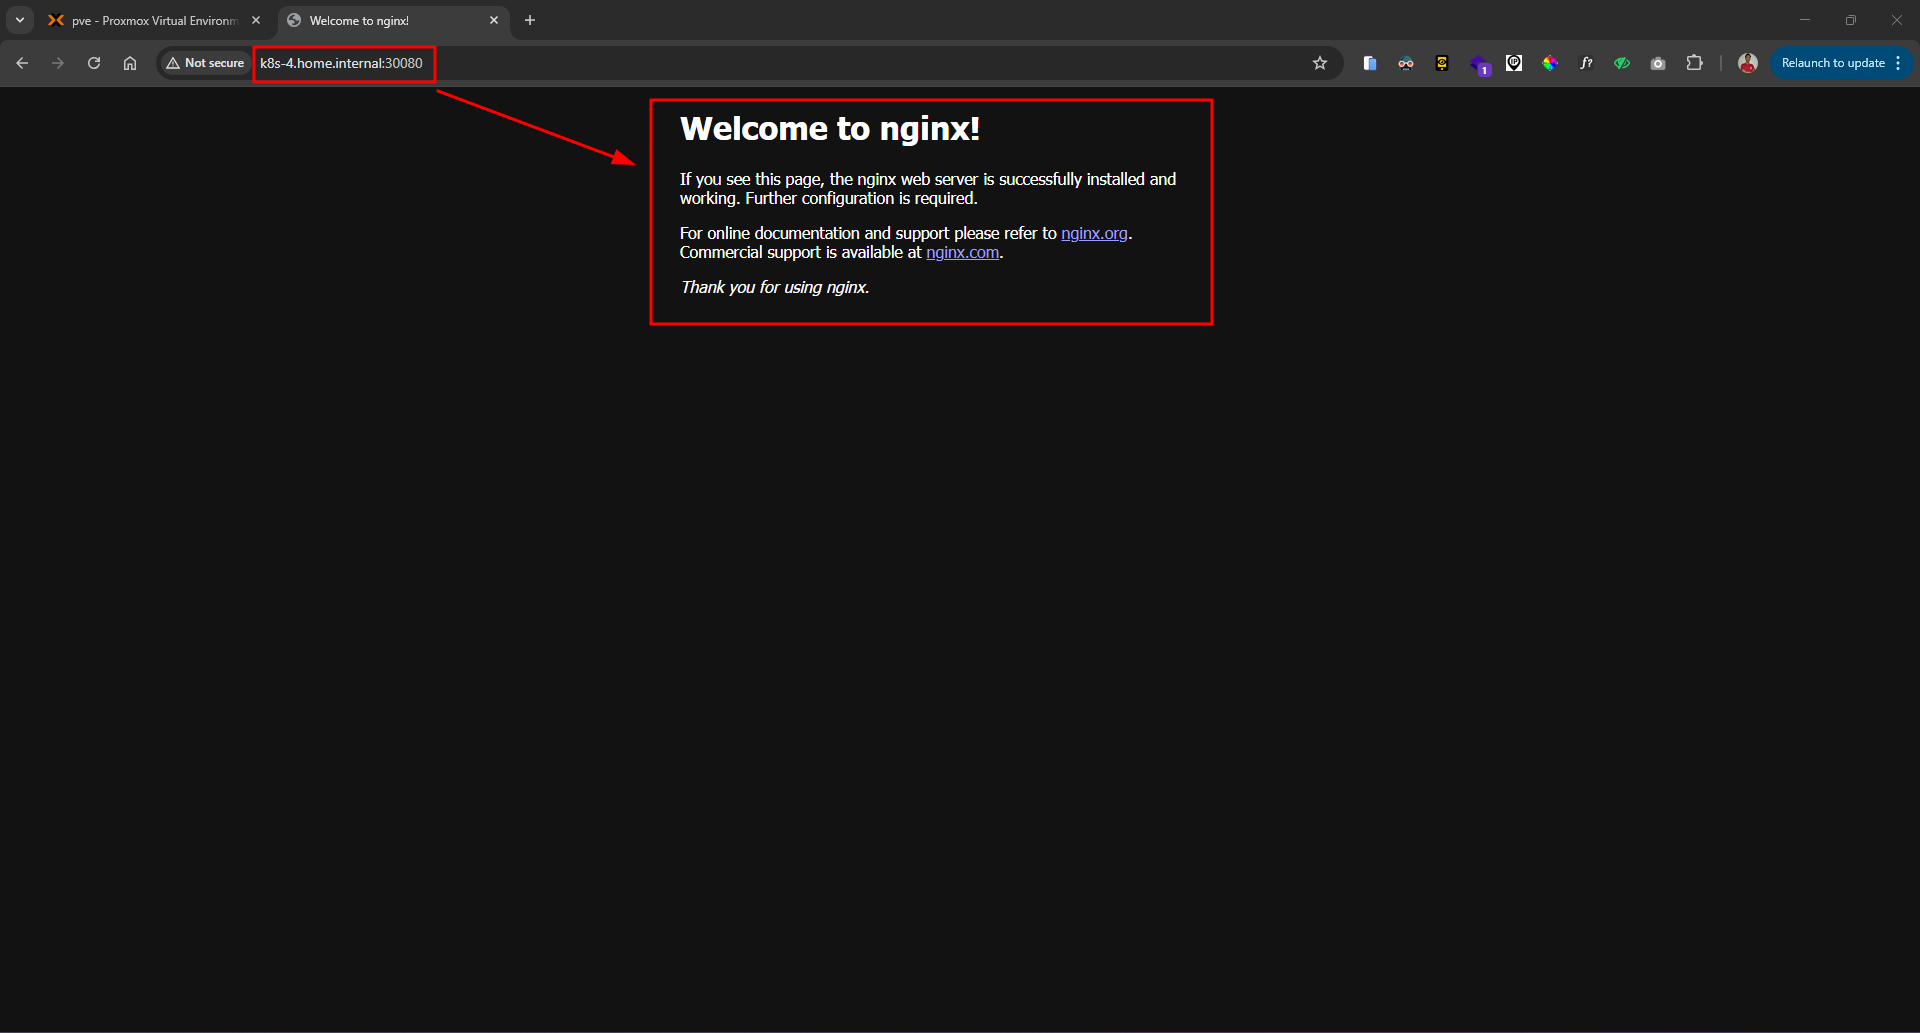Click the home button

pos(129,62)
